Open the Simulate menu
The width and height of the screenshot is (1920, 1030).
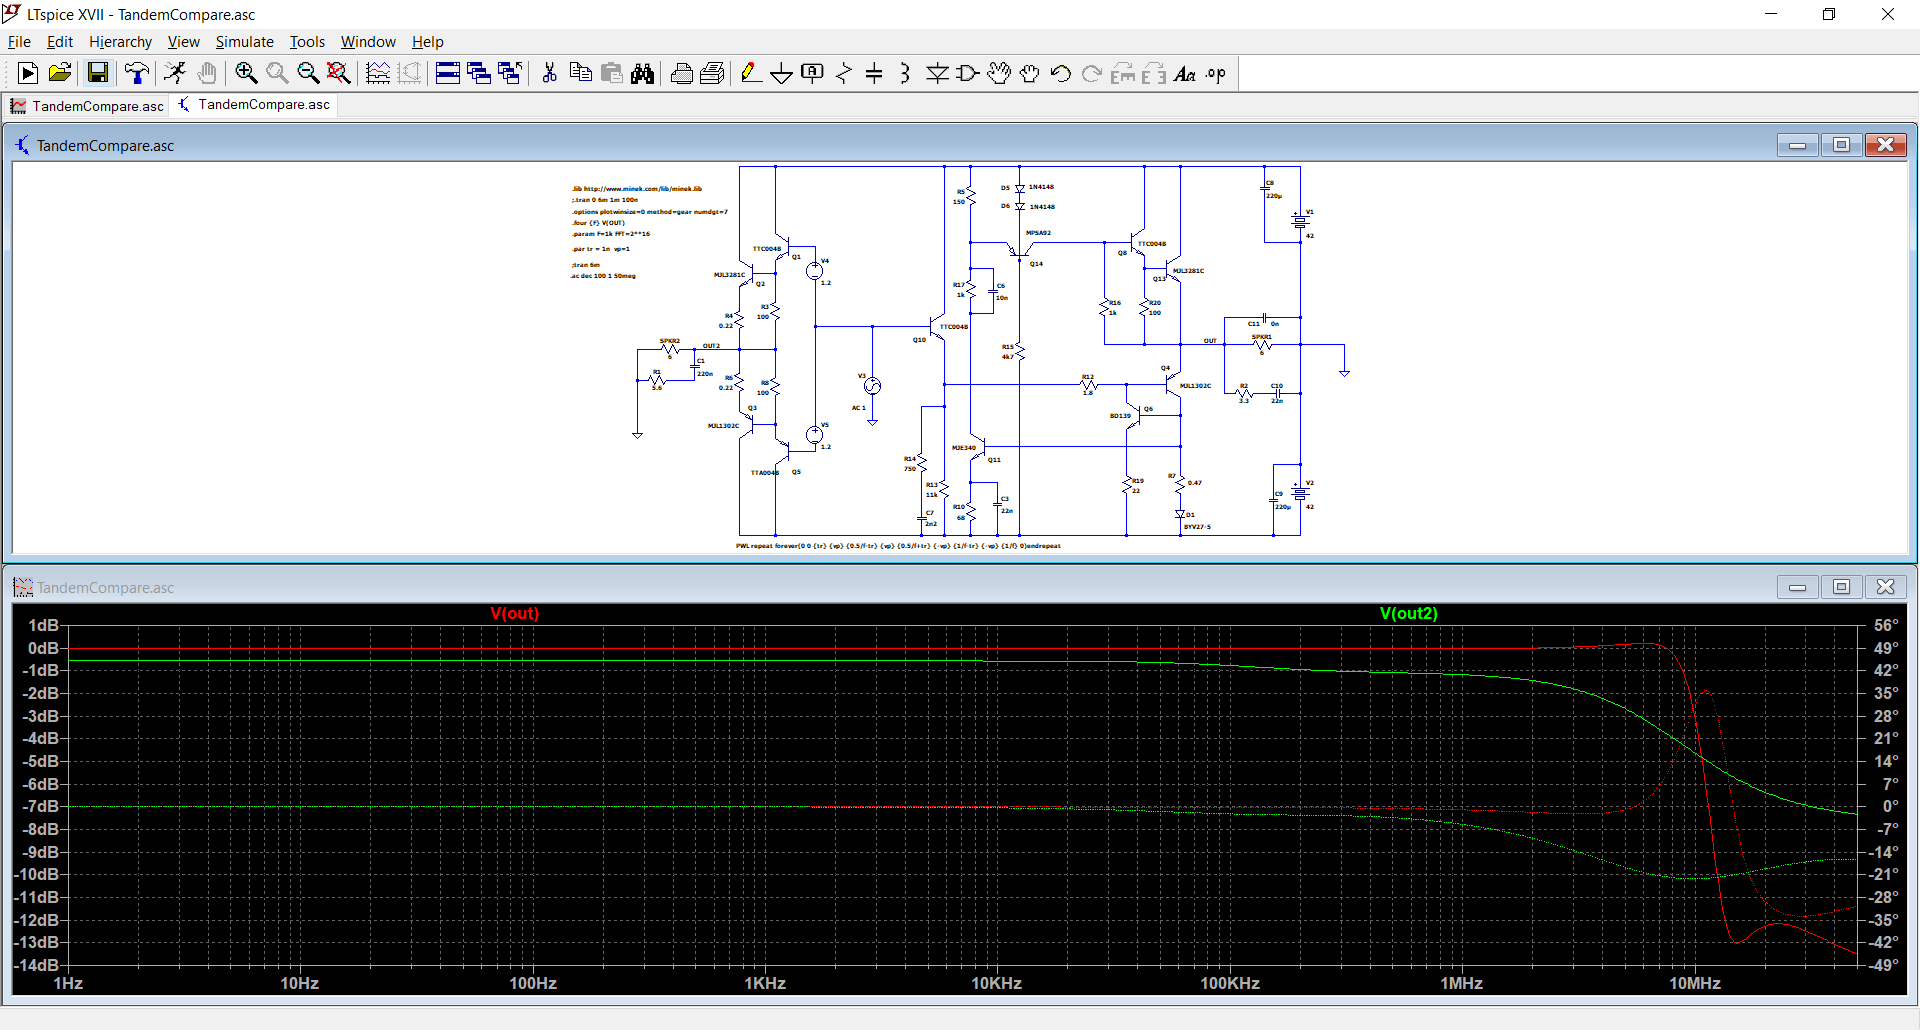(x=244, y=42)
